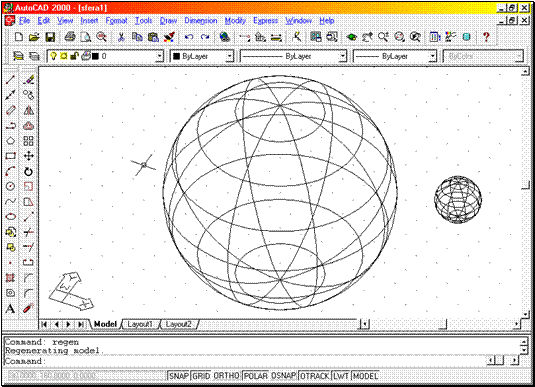Click the red question mark Help icon
Image resolution: width=535 pixels, height=387 pixels.
pyautogui.click(x=486, y=37)
